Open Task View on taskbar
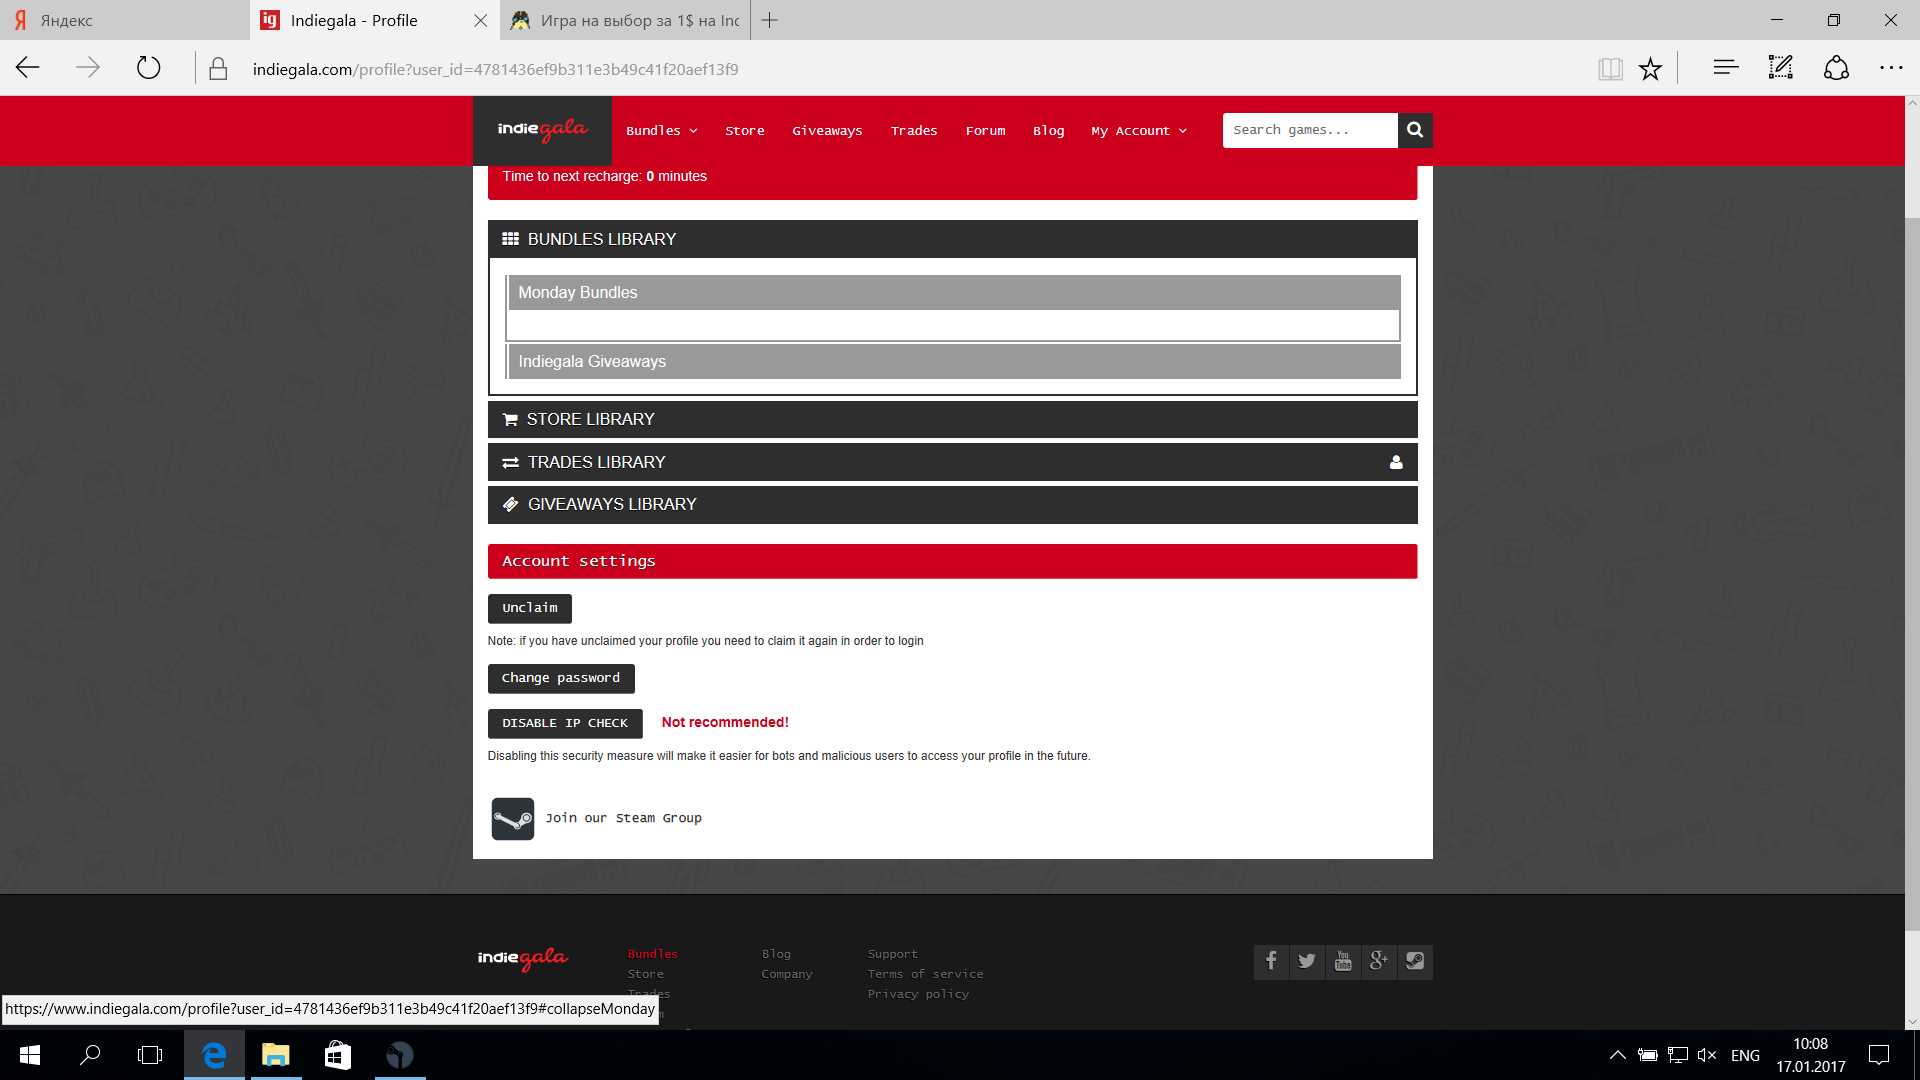The width and height of the screenshot is (1920, 1080). [150, 1055]
